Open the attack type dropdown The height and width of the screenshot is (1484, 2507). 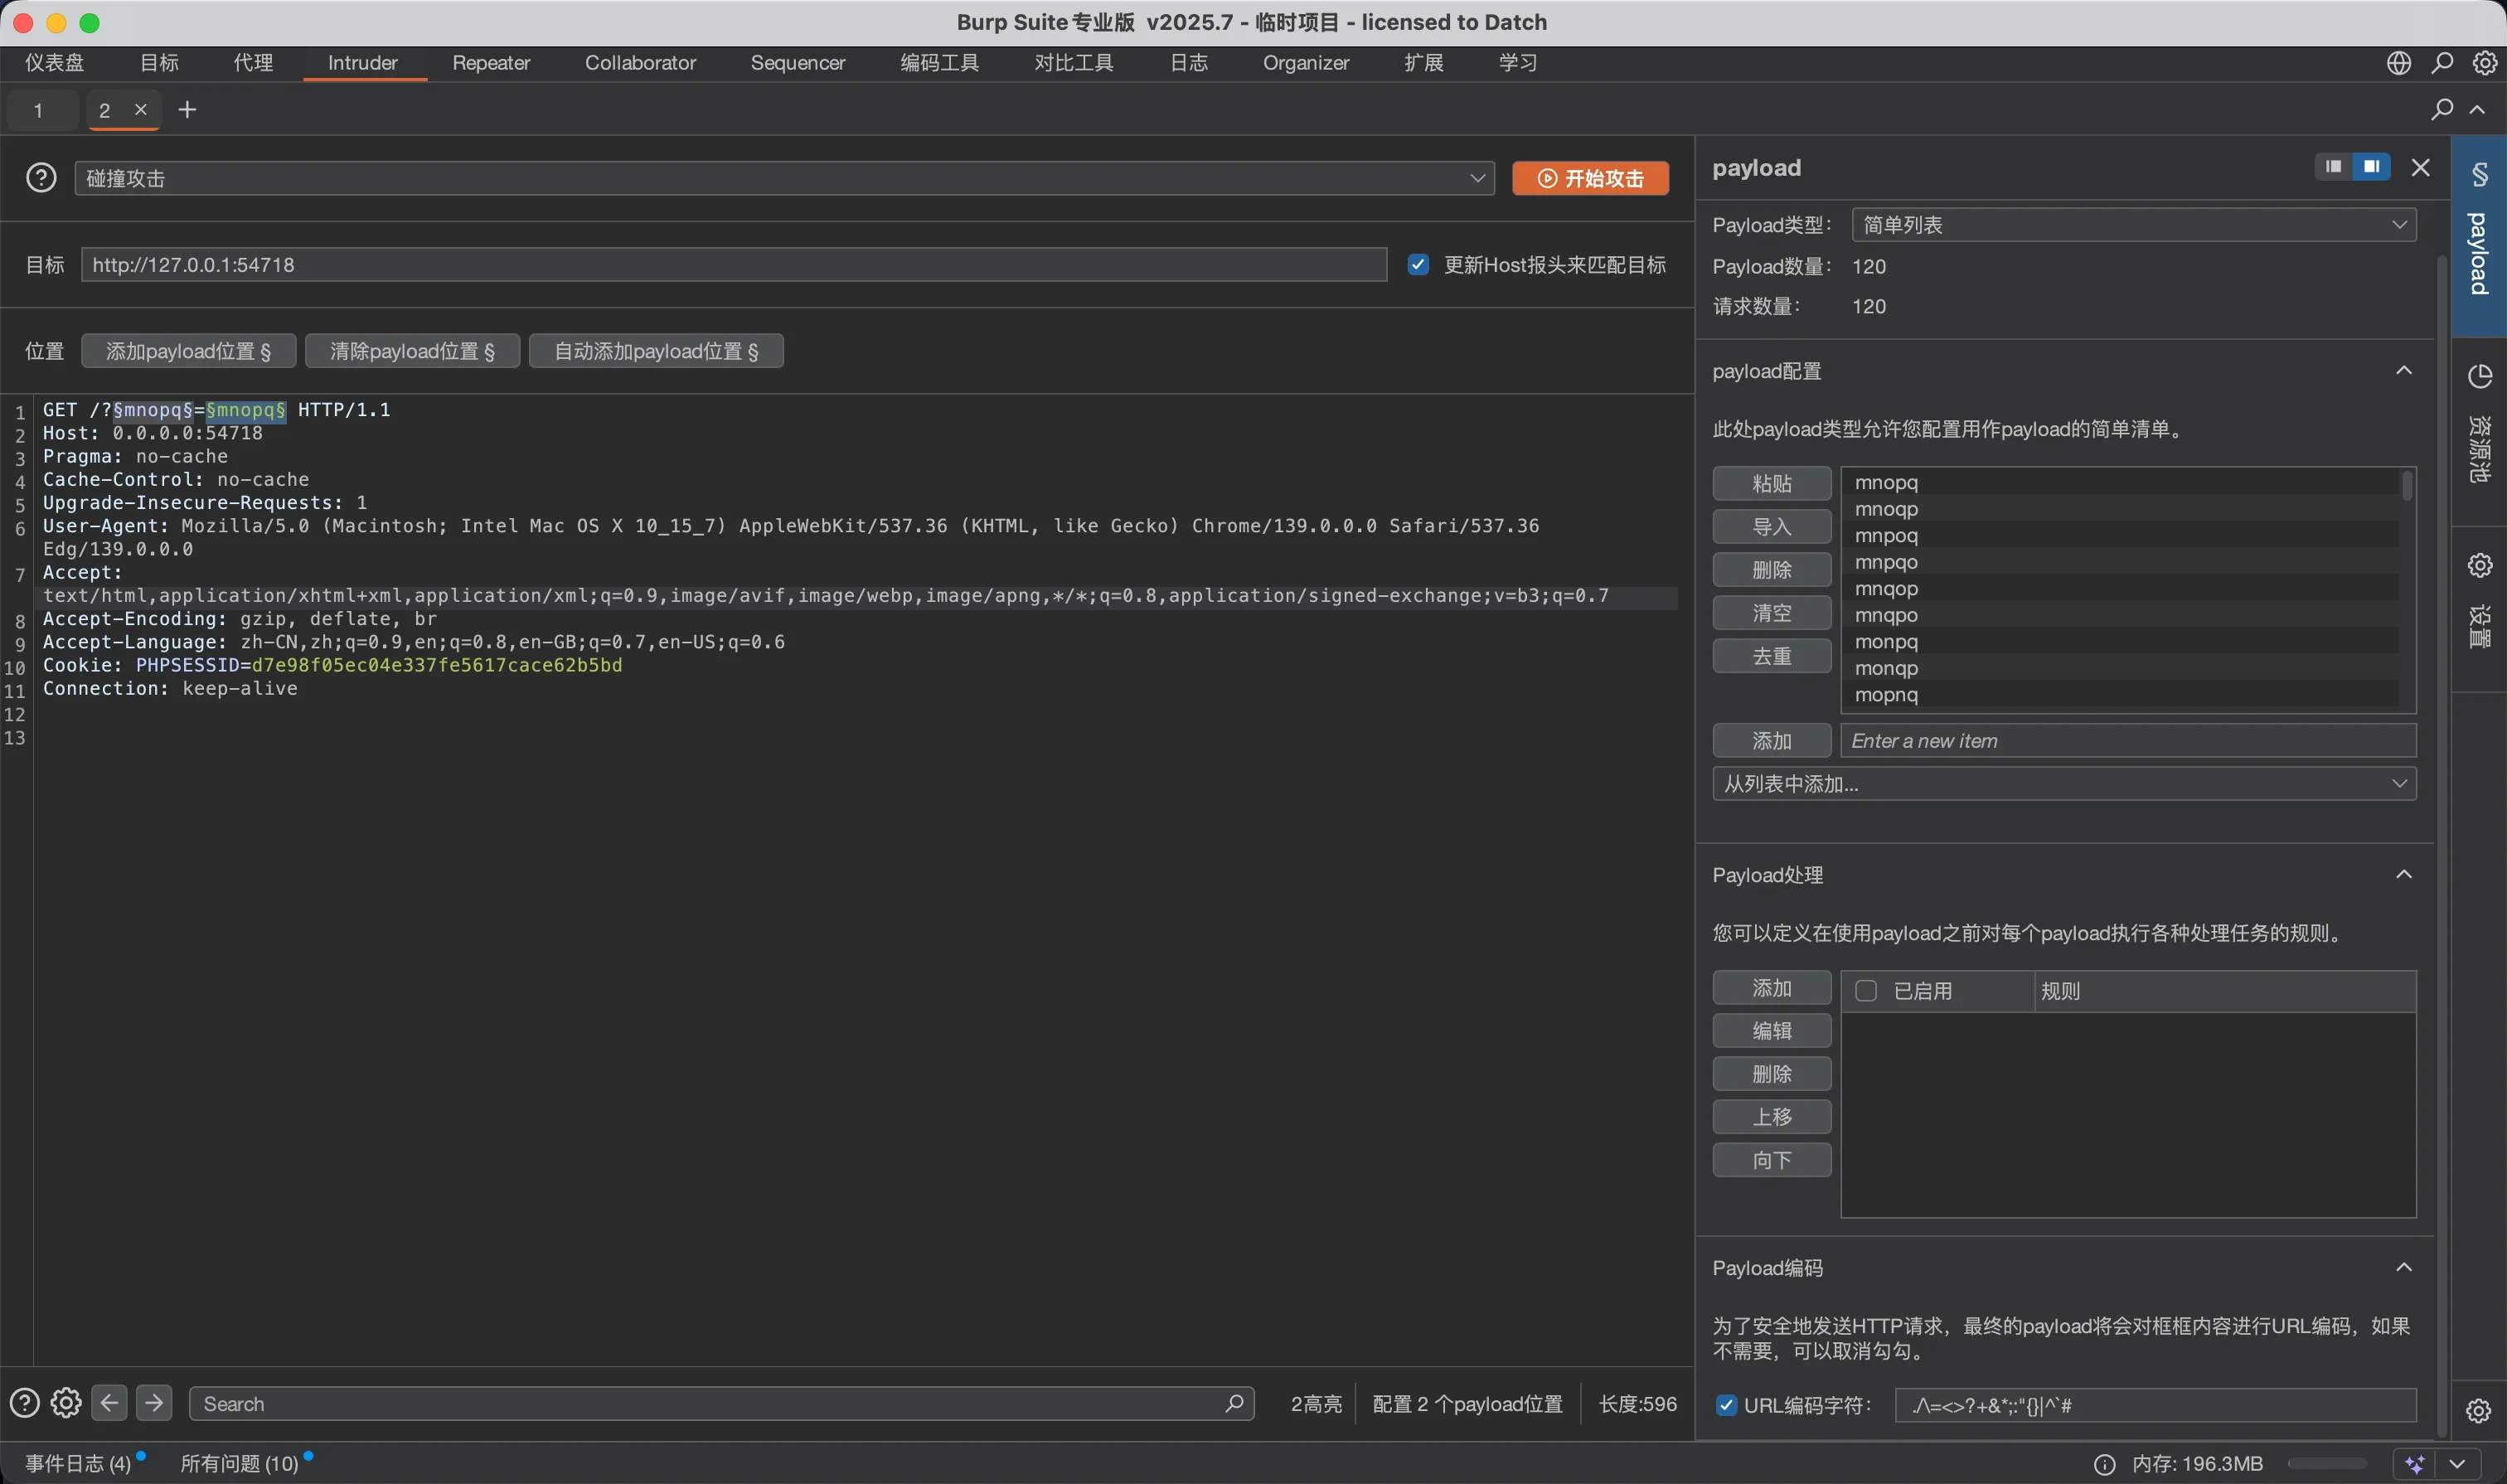pos(784,178)
